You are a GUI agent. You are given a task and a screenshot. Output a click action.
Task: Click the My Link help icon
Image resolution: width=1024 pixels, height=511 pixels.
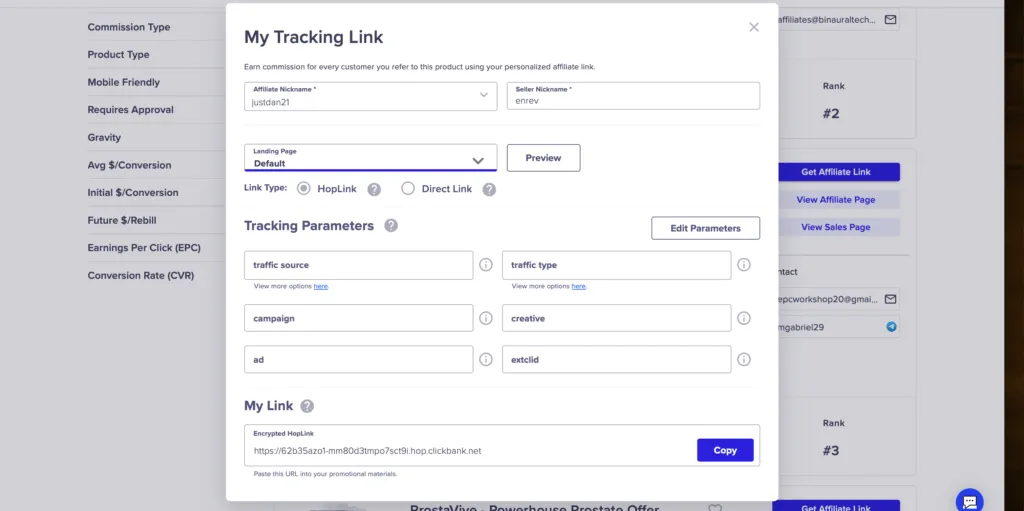click(307, 406)
